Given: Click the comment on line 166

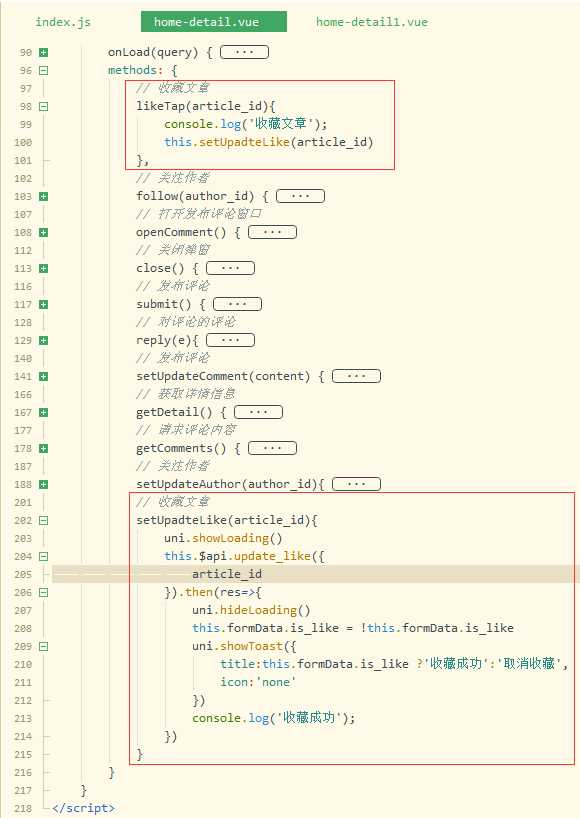Looking at the screenshot, I should tap(186, 394).
